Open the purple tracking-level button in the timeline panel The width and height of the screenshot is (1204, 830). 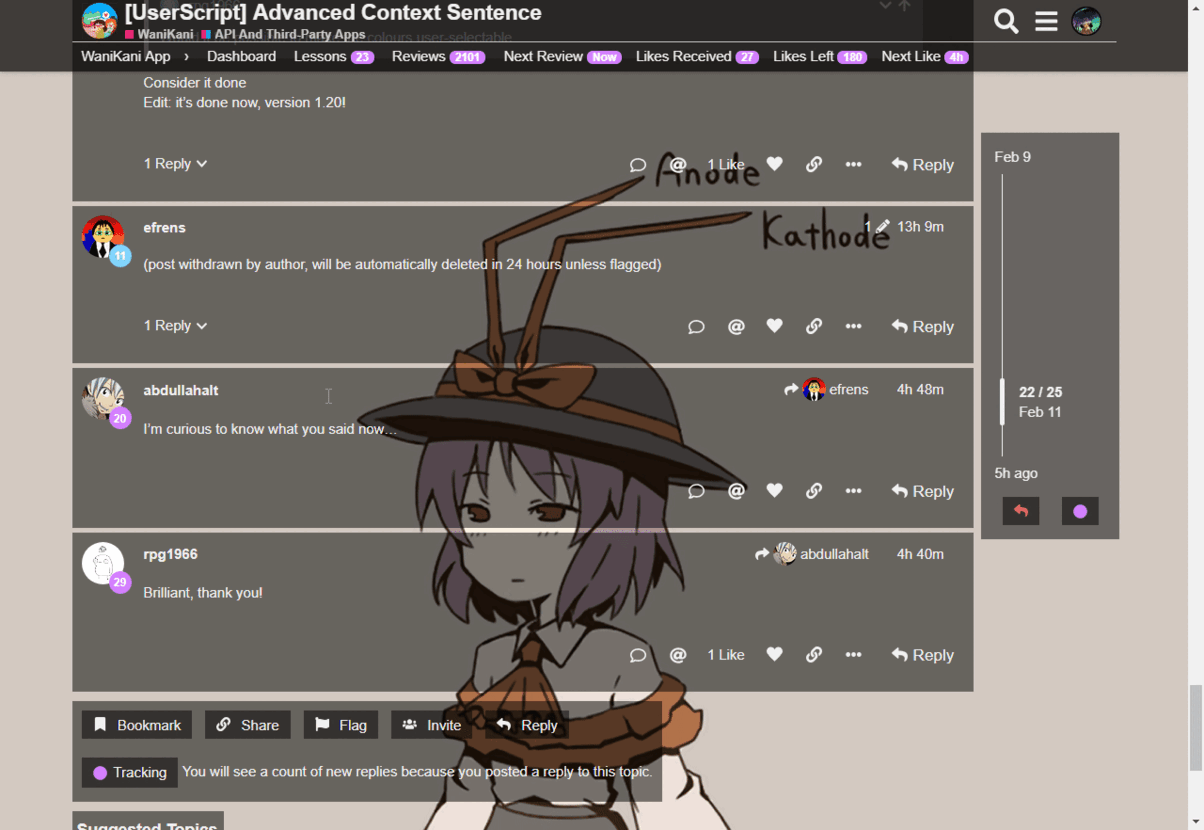click(1080, 511)
